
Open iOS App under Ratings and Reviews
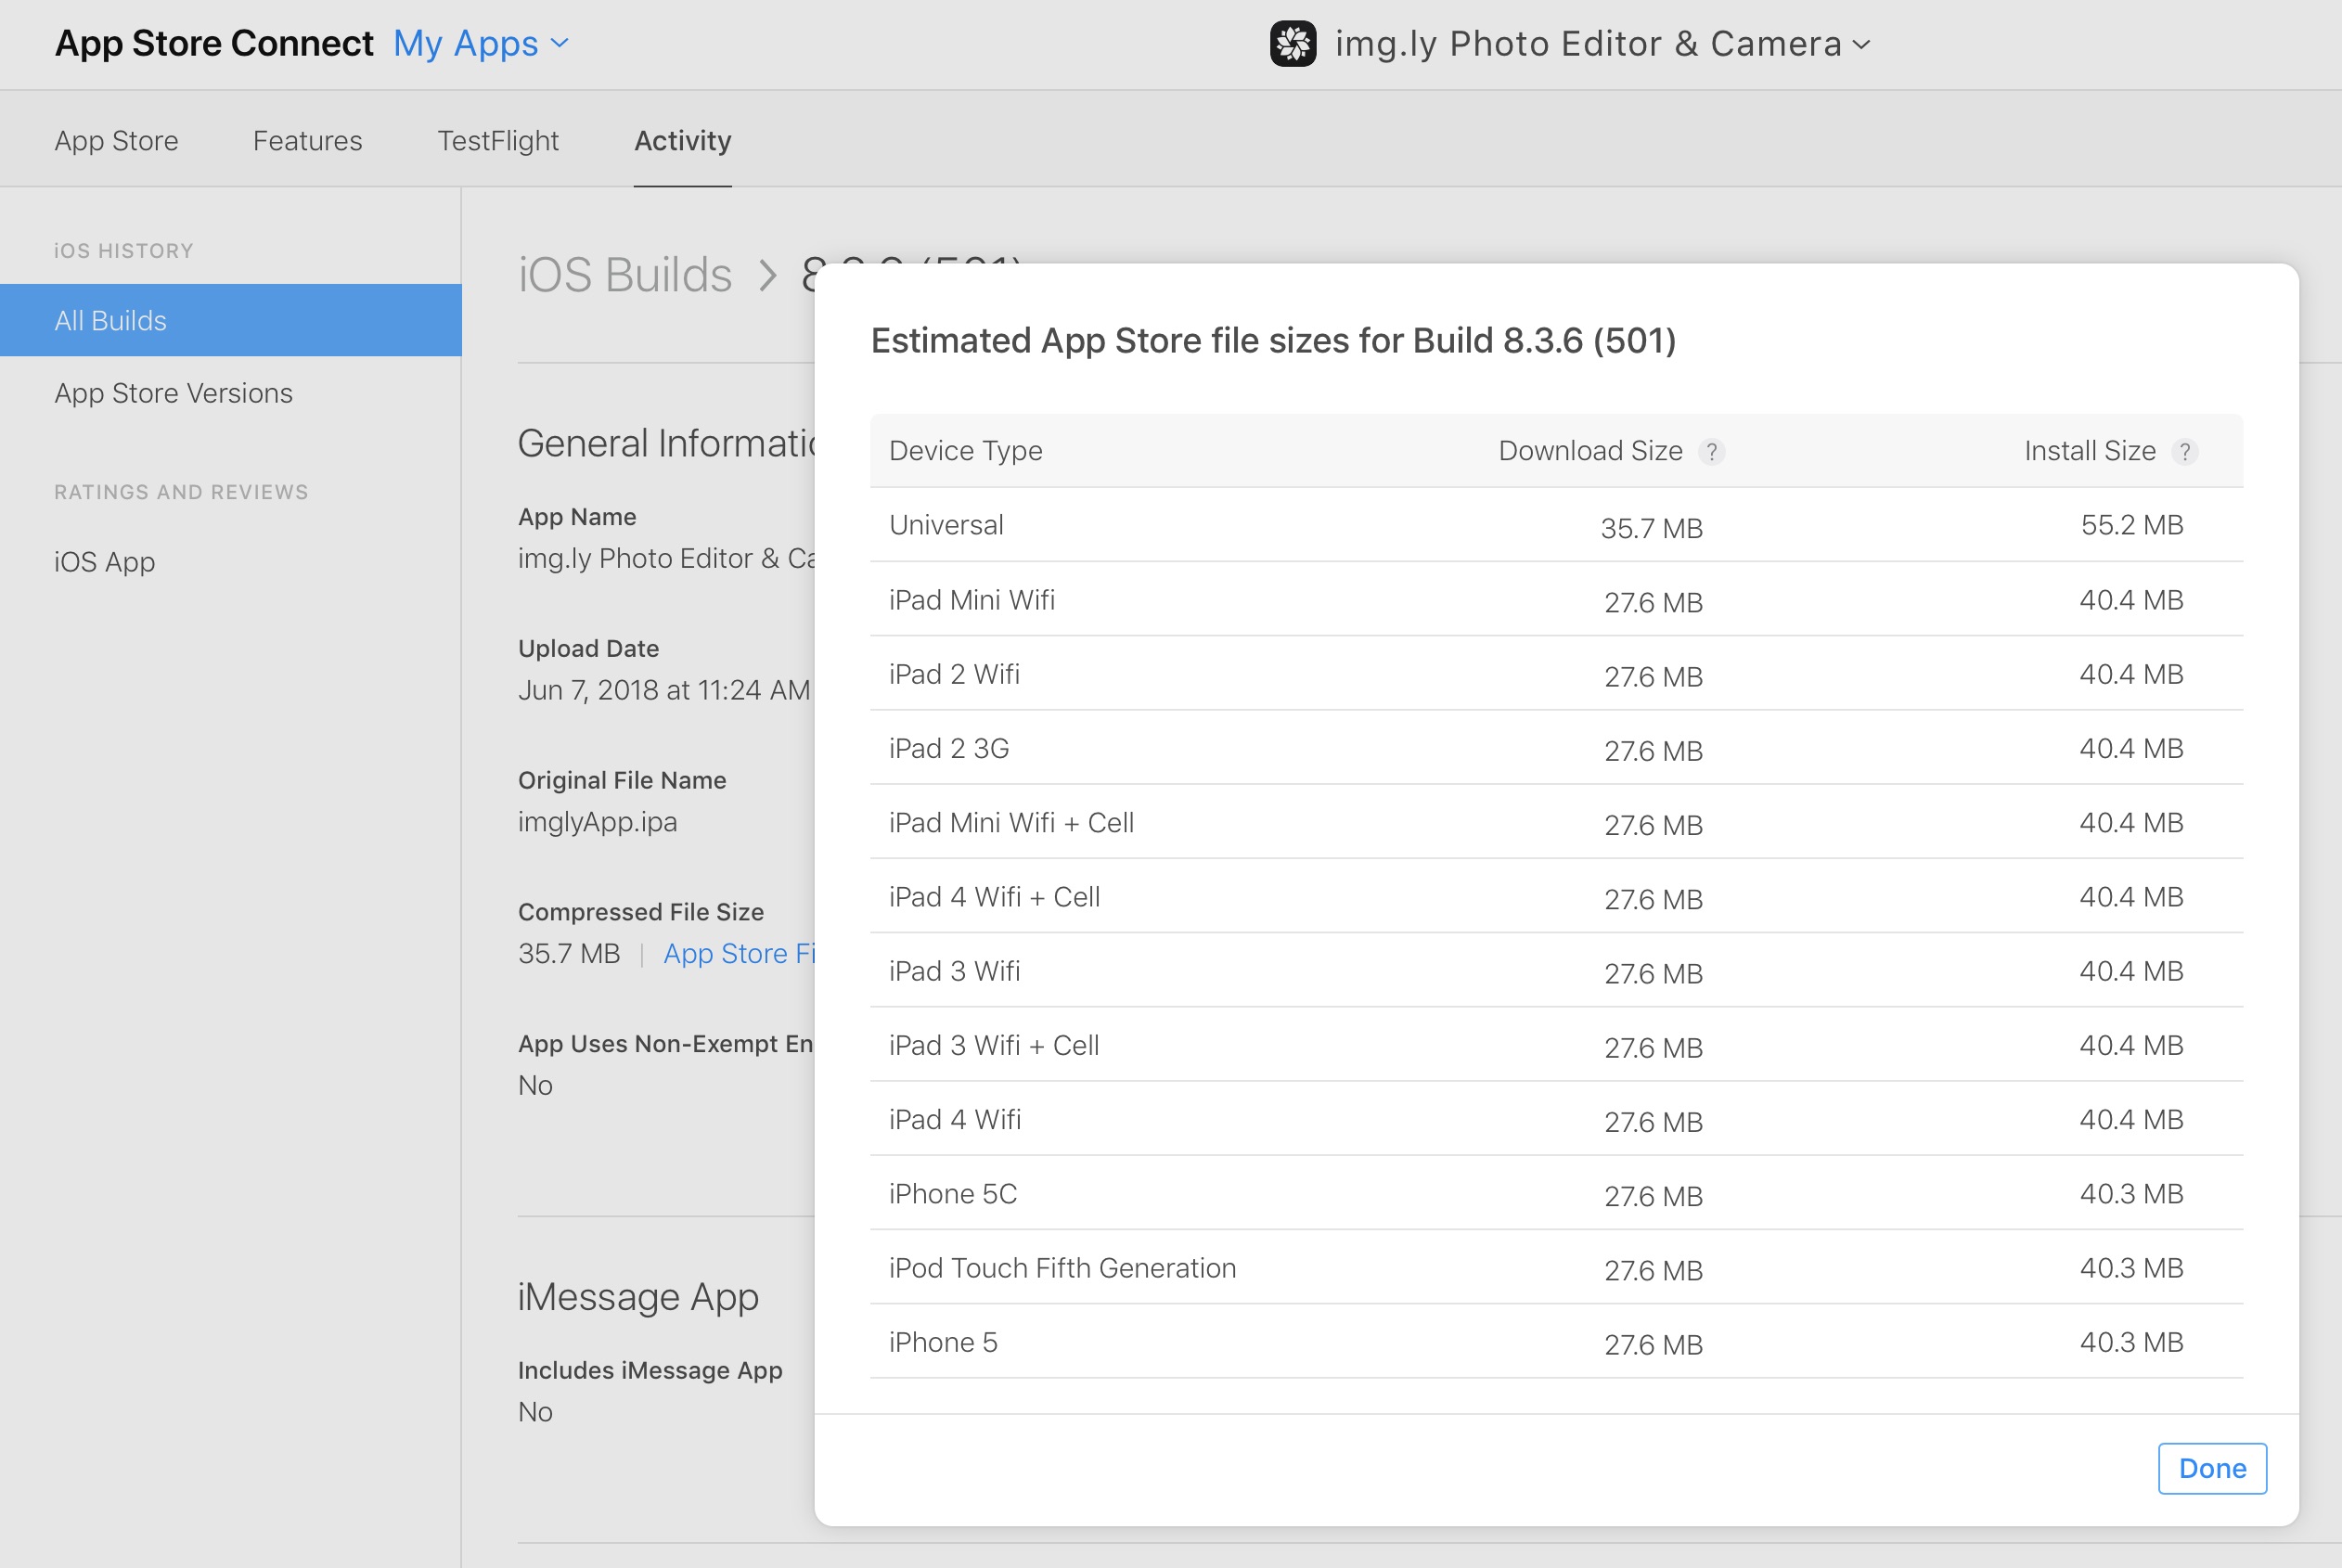105,562
